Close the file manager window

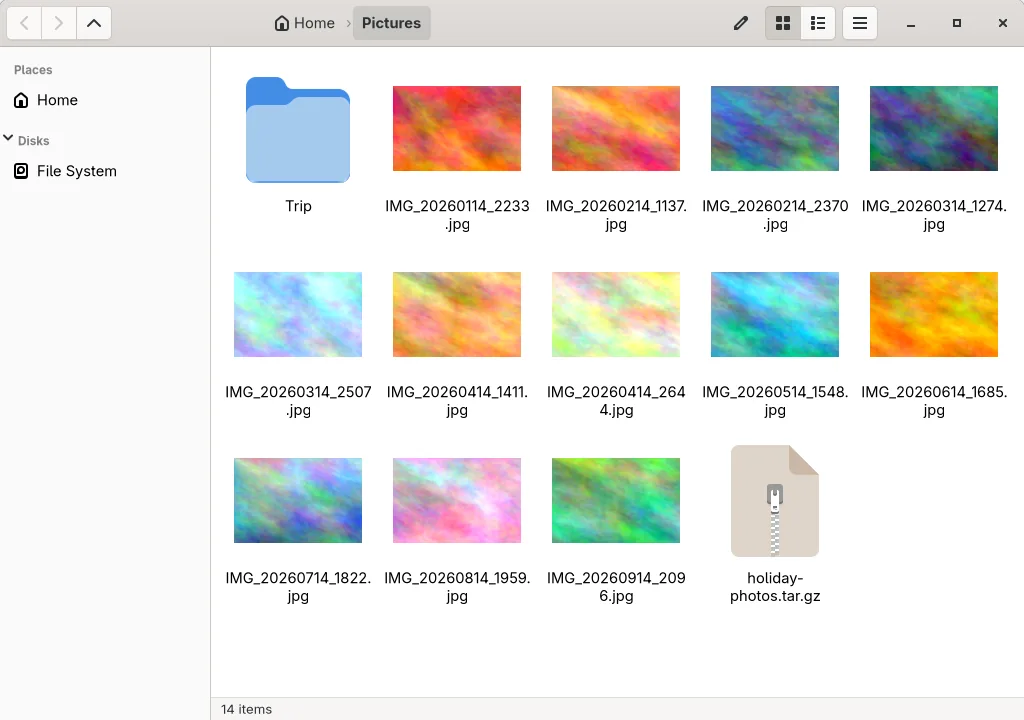1002,24
